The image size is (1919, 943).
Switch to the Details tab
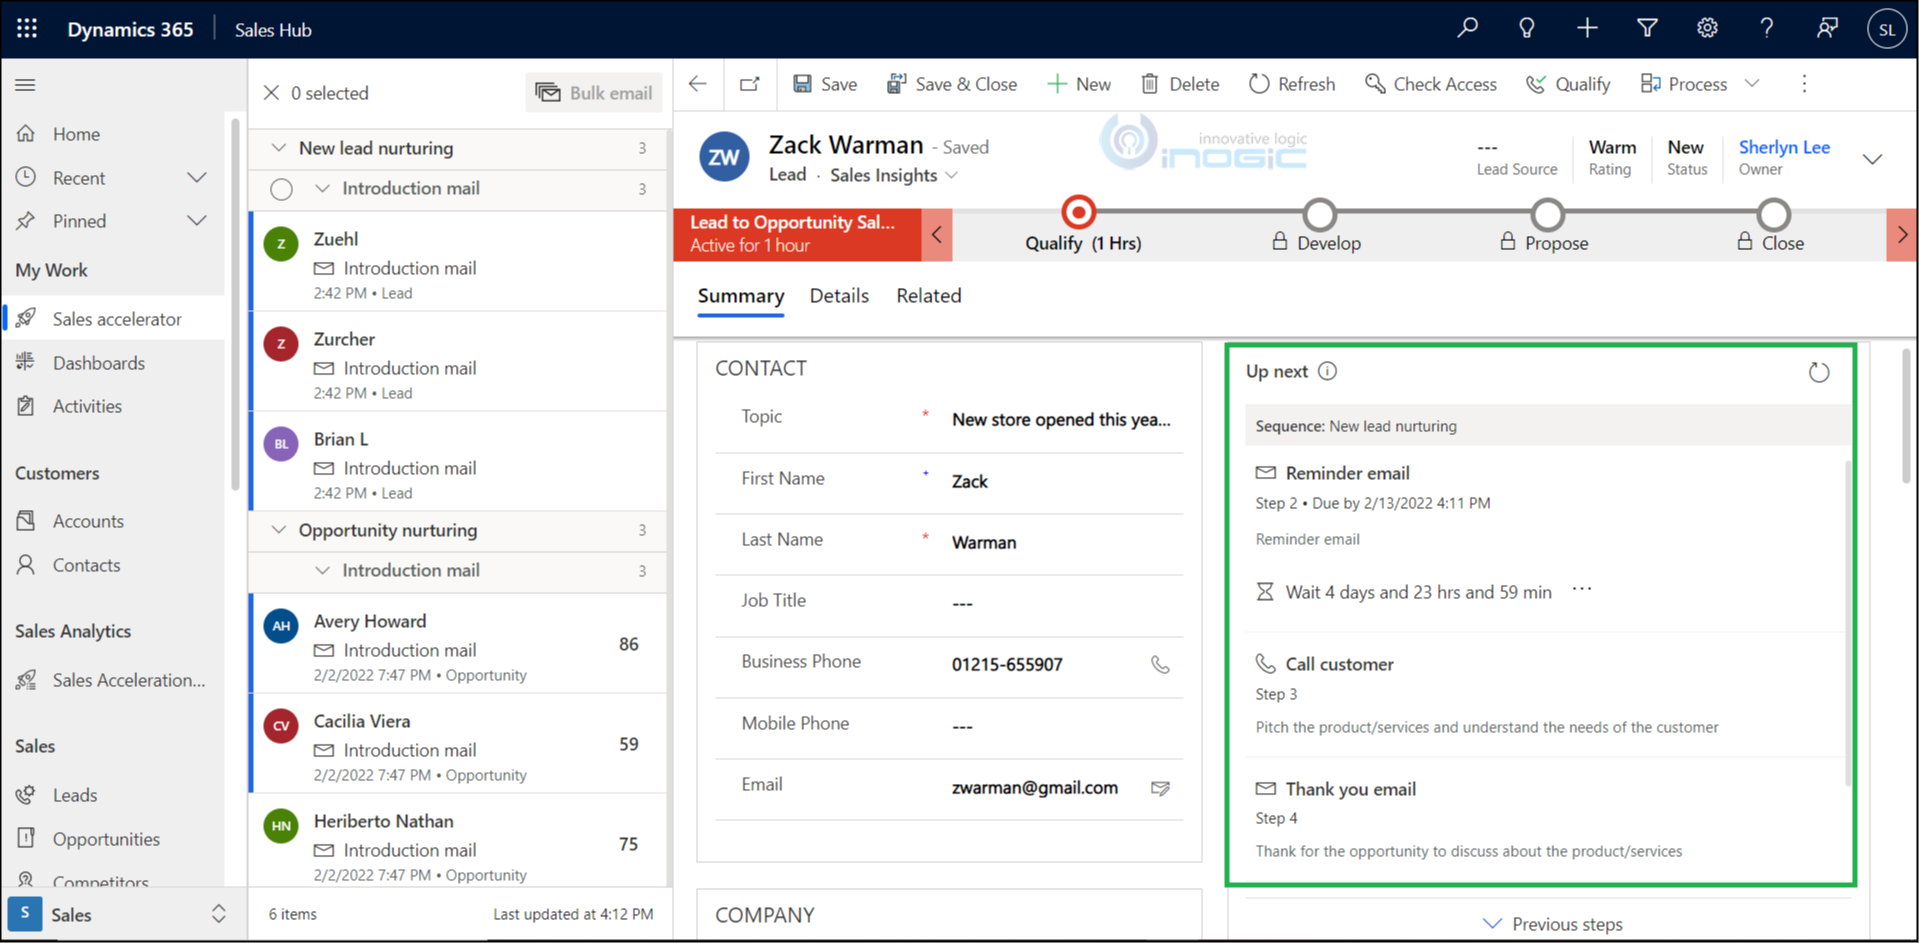pos(839,296)
